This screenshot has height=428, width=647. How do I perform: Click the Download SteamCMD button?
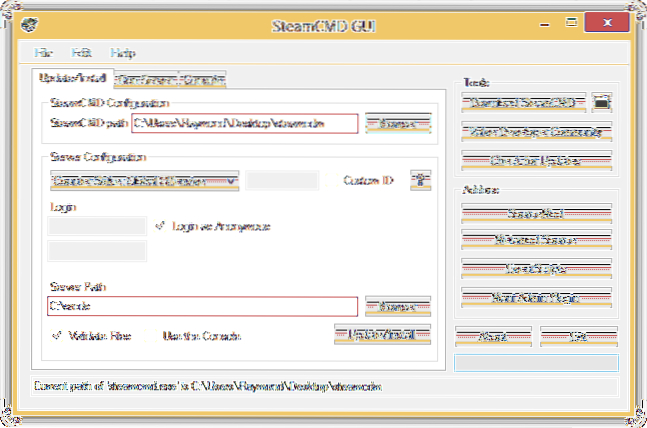click(x=524, y=102)
